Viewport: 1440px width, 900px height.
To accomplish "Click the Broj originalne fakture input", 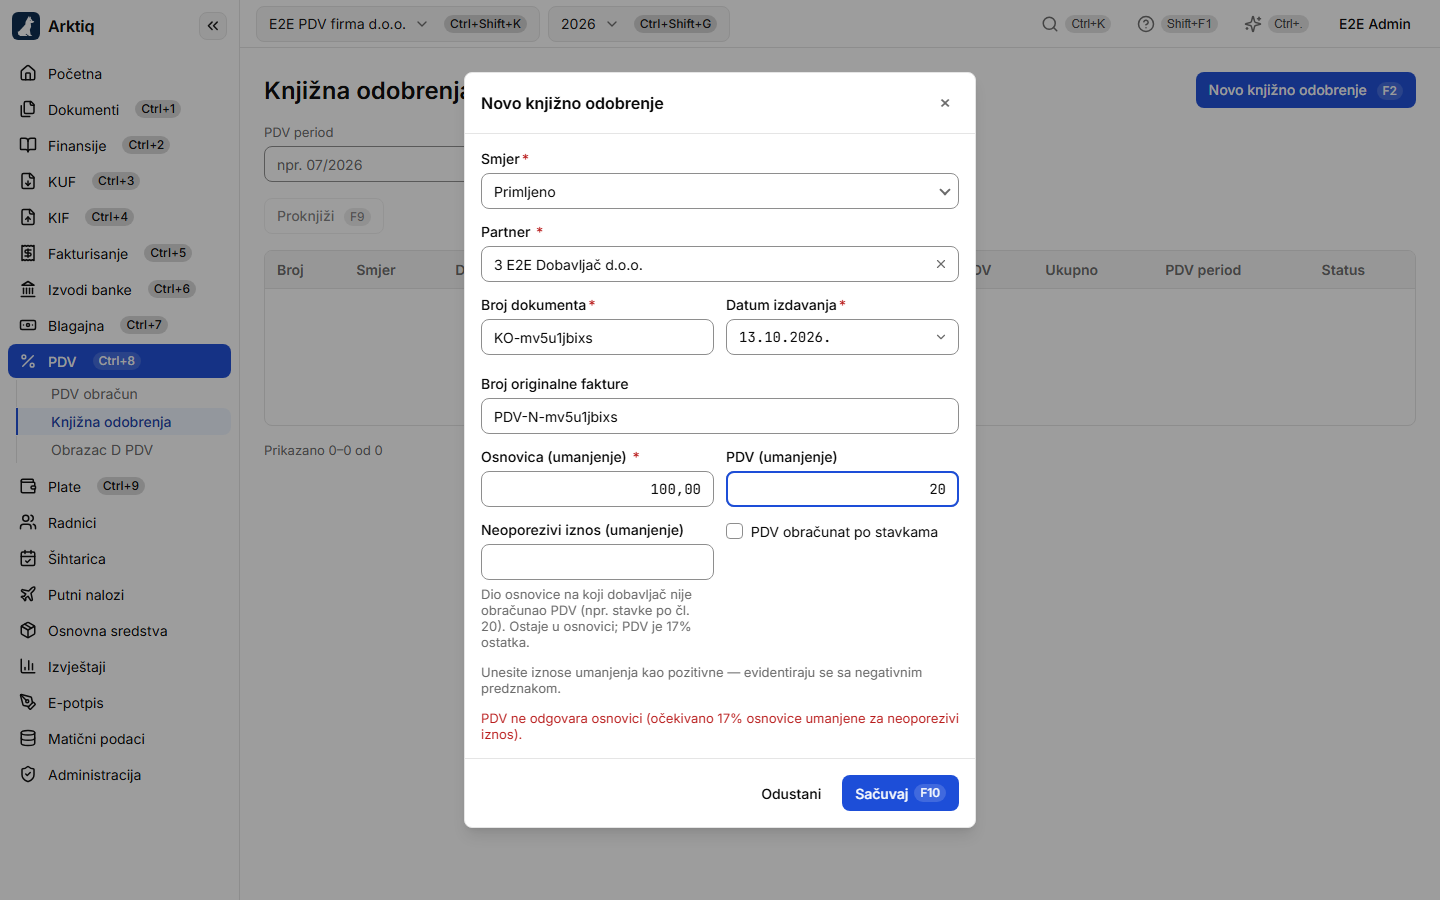I will [x=720, y=417].
